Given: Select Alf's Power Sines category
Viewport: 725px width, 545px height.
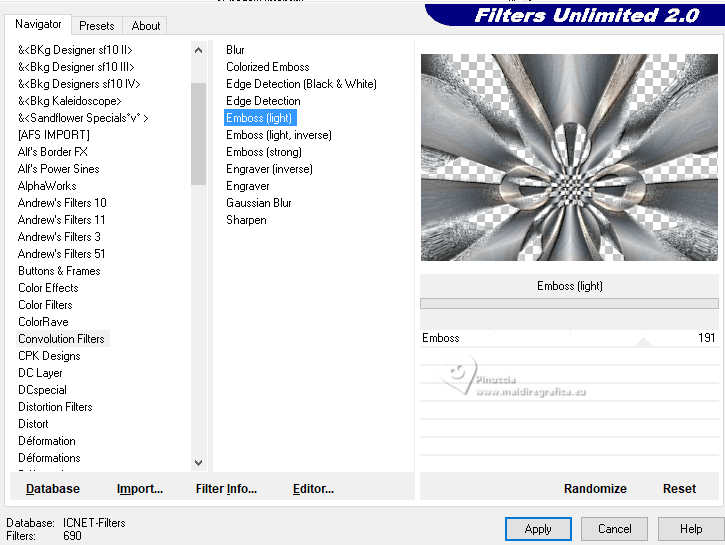Looking at the screenshot, I should coord(58,169).
